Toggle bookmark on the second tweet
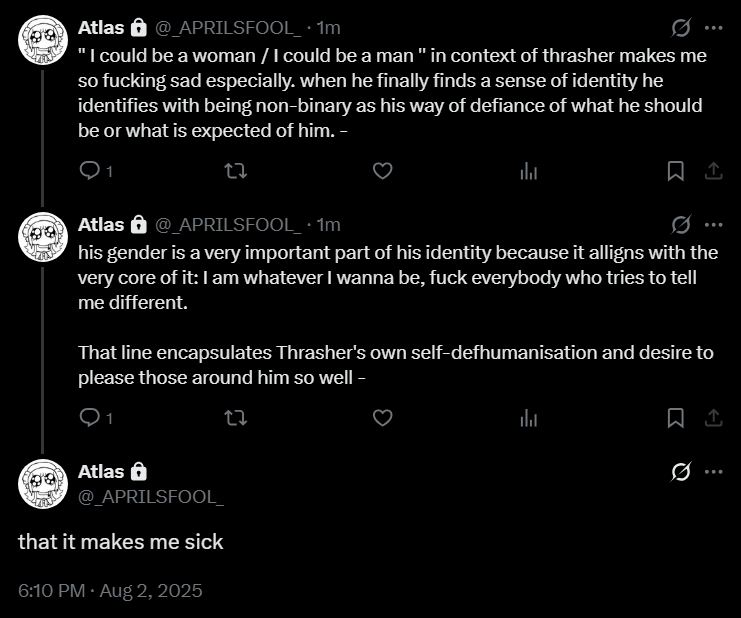This screenshot has width=741, height=618. coord(676,417)
